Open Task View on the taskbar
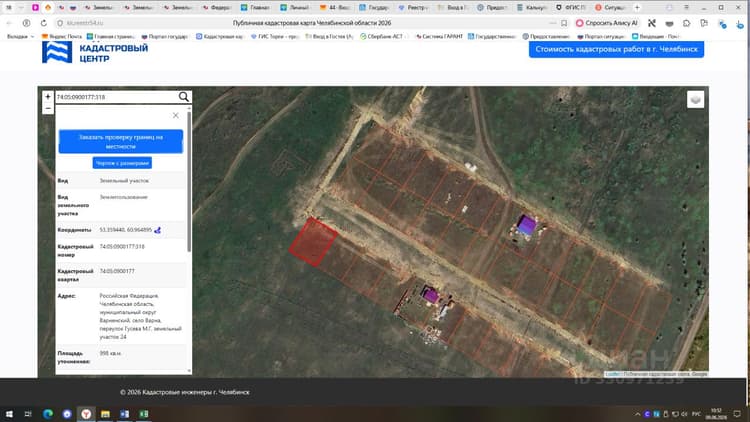 28,414
